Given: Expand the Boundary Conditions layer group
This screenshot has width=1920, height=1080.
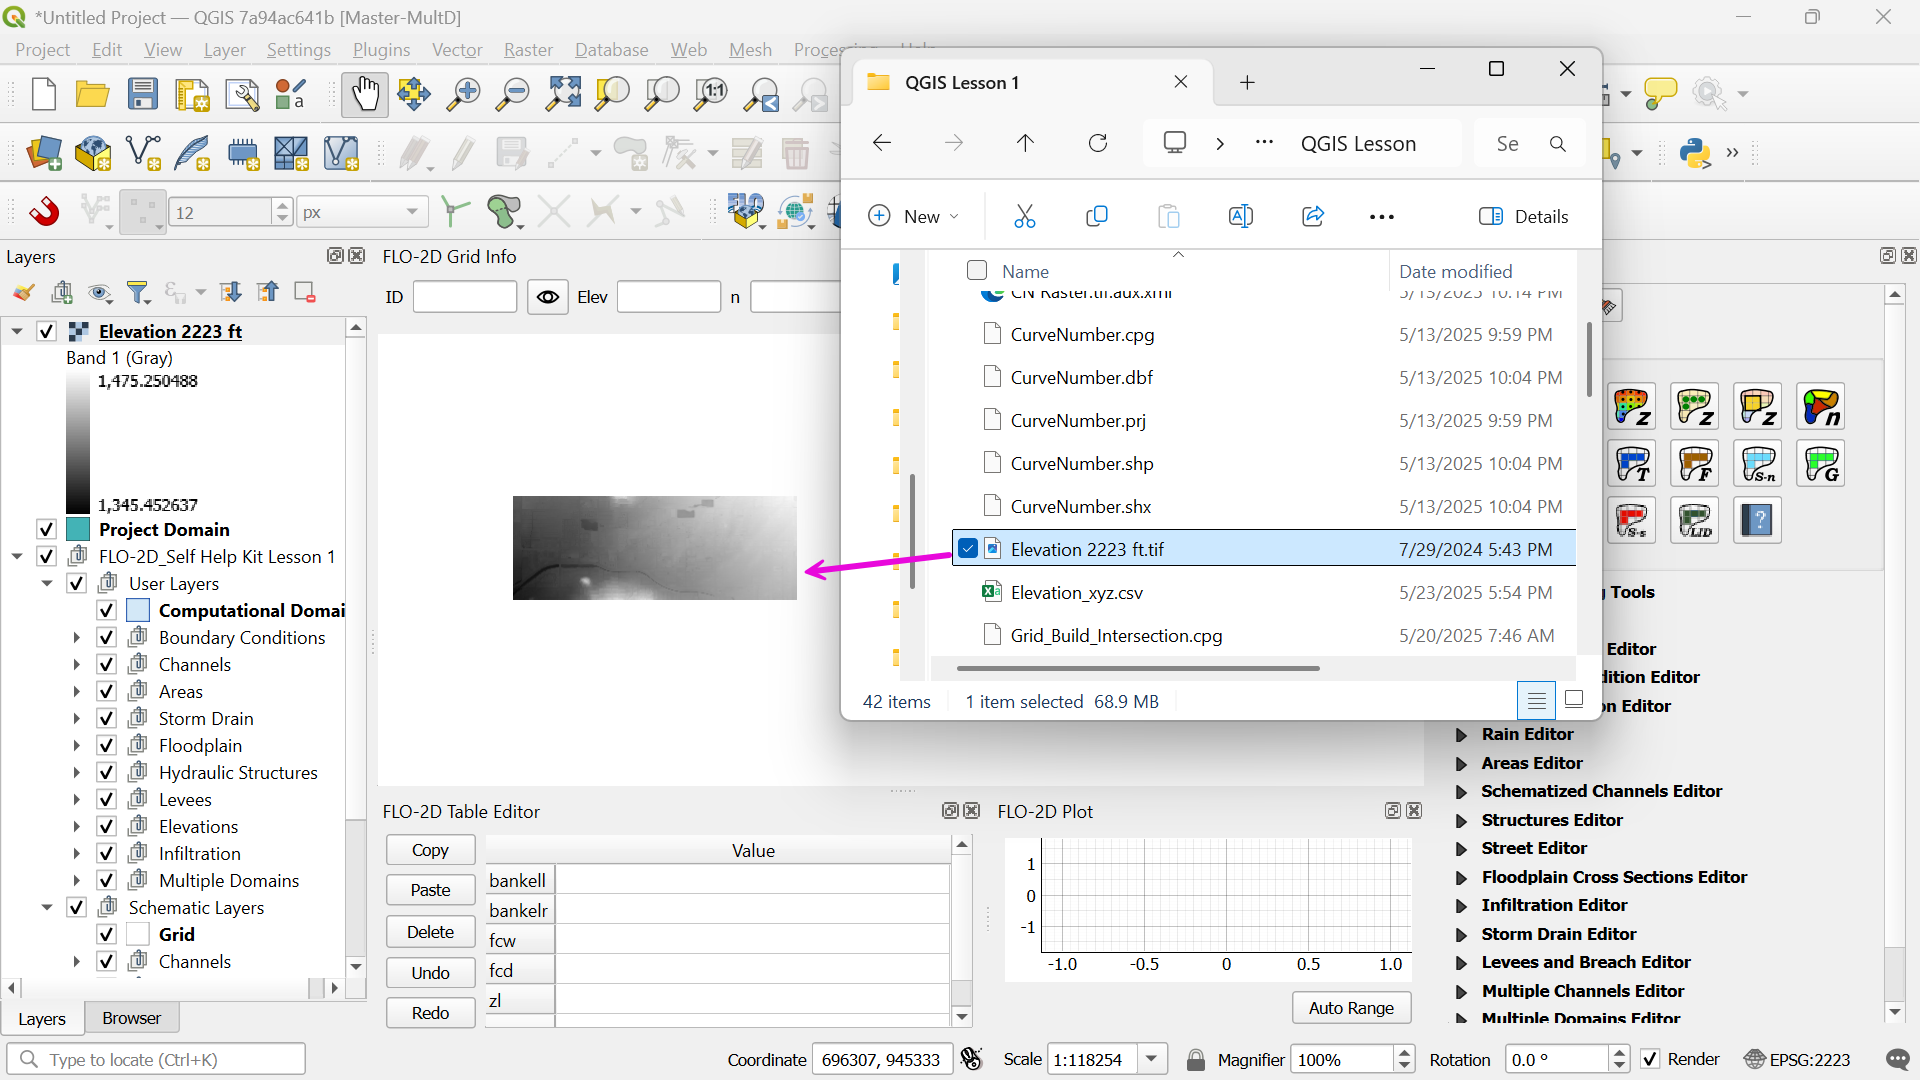Looking at the screenshot, I should pos(76,637).
